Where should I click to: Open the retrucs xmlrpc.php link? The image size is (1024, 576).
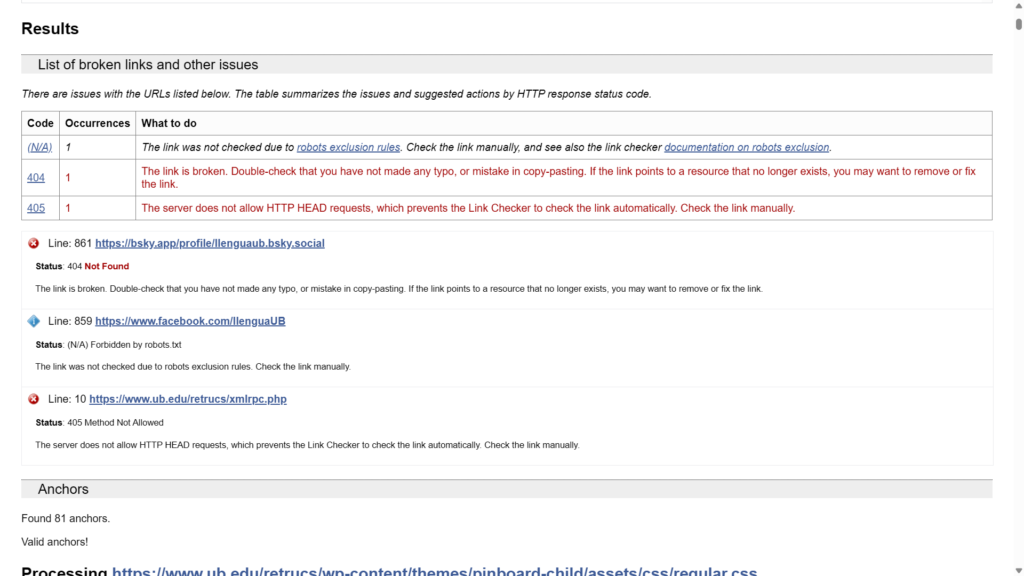tap(188, 399)
